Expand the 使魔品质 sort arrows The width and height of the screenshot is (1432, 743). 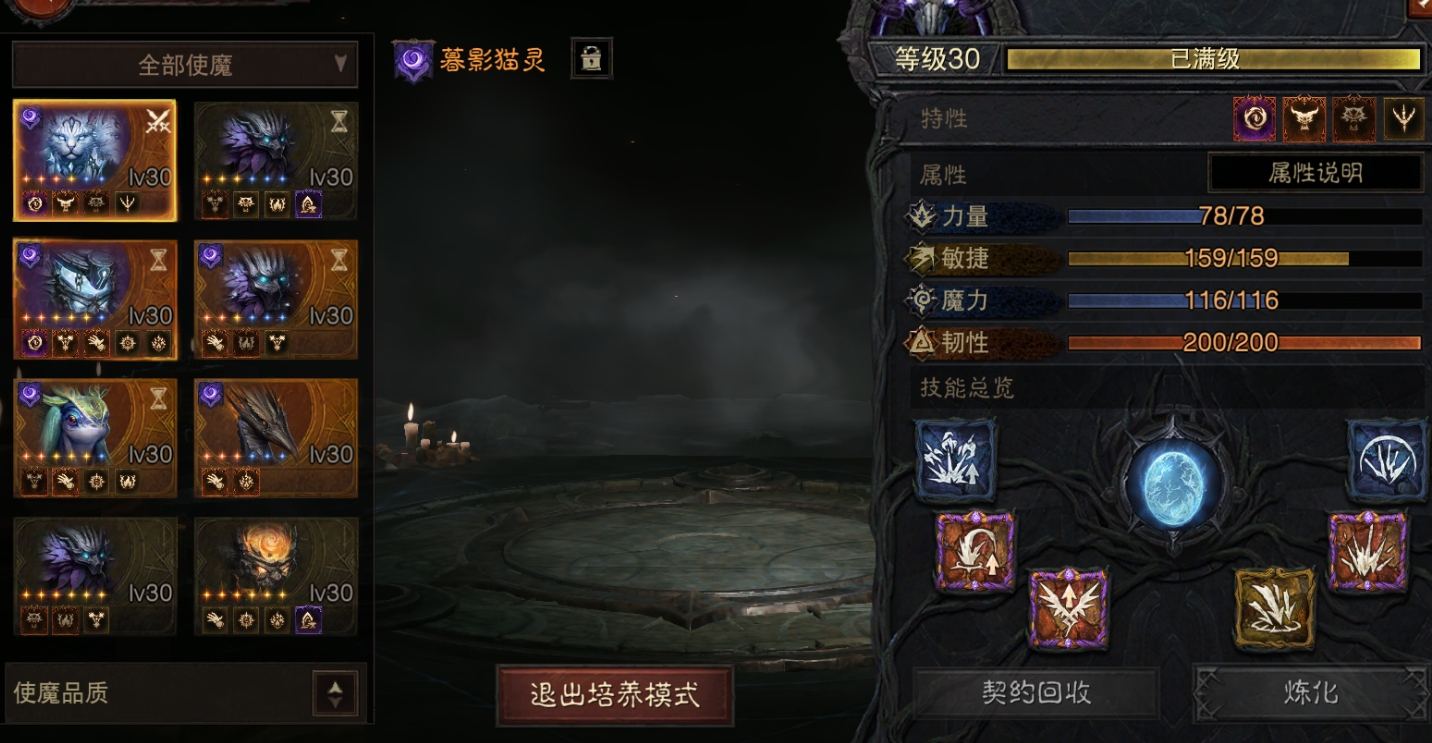pyautogui.click(x=335, y=693)
